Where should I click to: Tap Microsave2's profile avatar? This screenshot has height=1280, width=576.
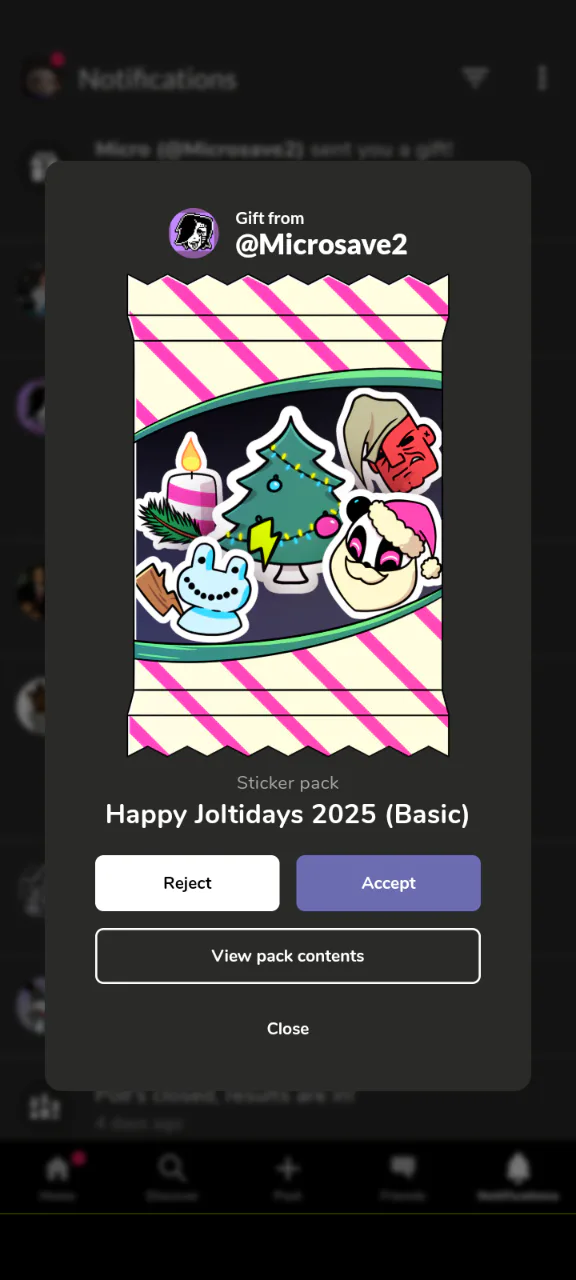click(x=193, y=233)
